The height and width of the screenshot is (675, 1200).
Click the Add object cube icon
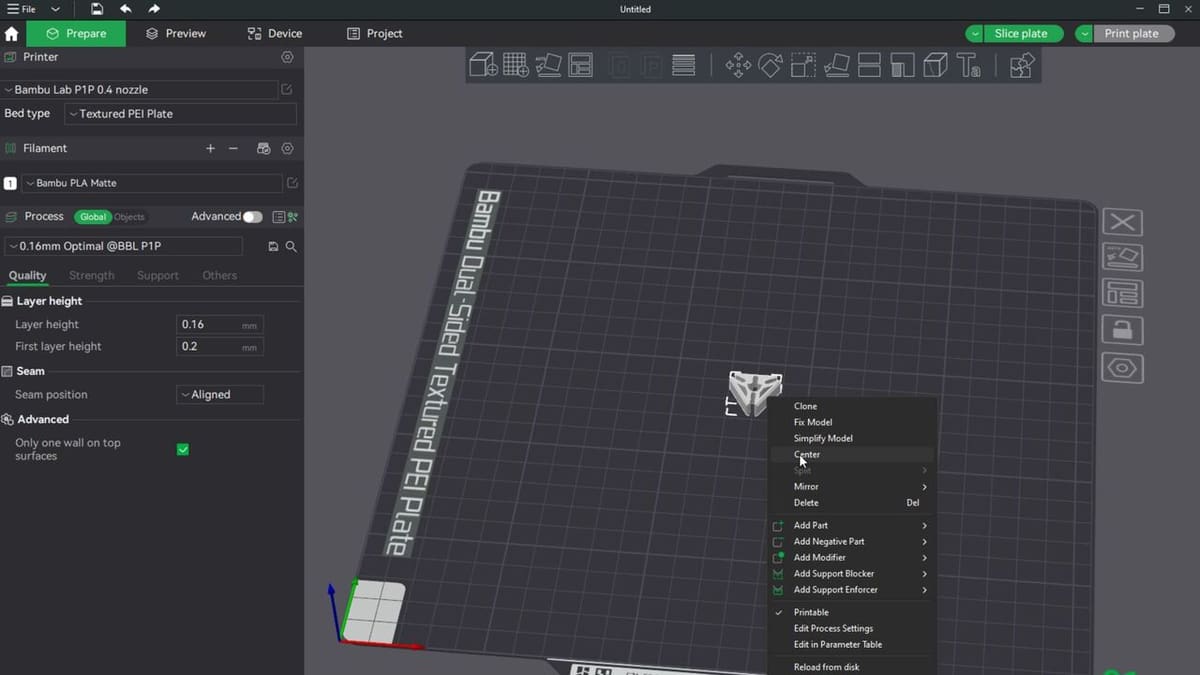[x=484, y=66]
